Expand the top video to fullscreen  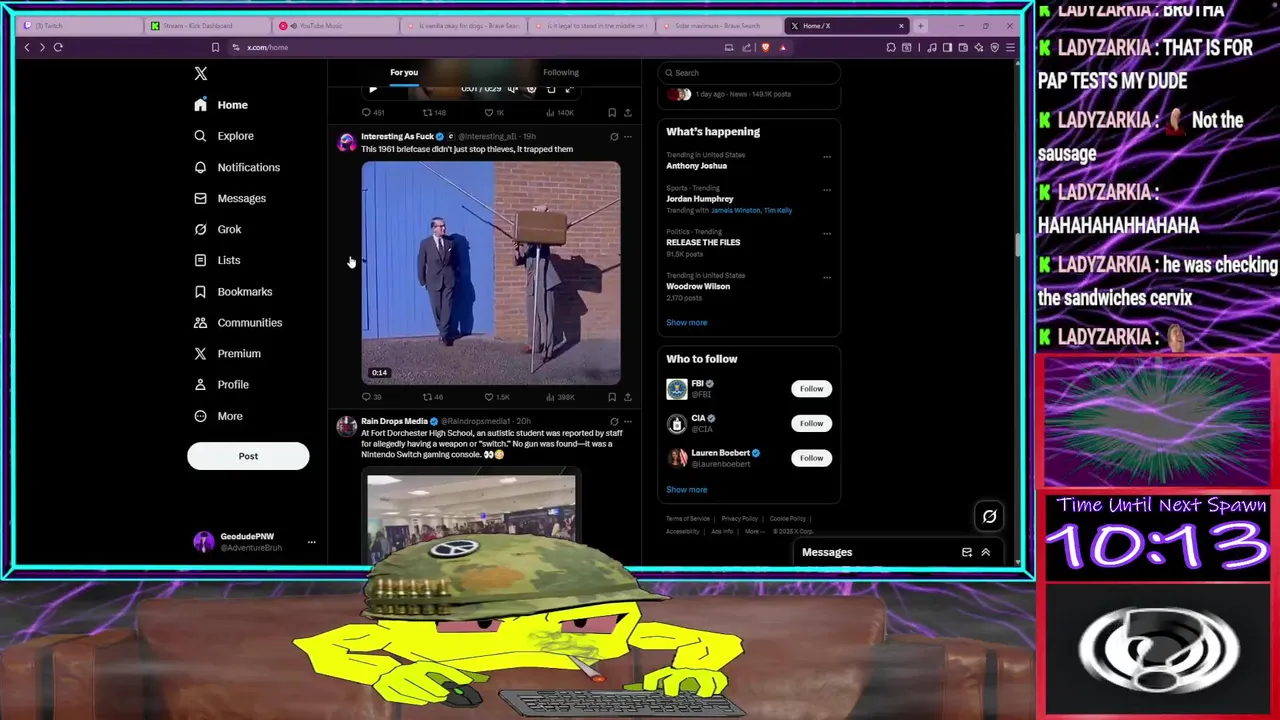click(x=569, y=89)
